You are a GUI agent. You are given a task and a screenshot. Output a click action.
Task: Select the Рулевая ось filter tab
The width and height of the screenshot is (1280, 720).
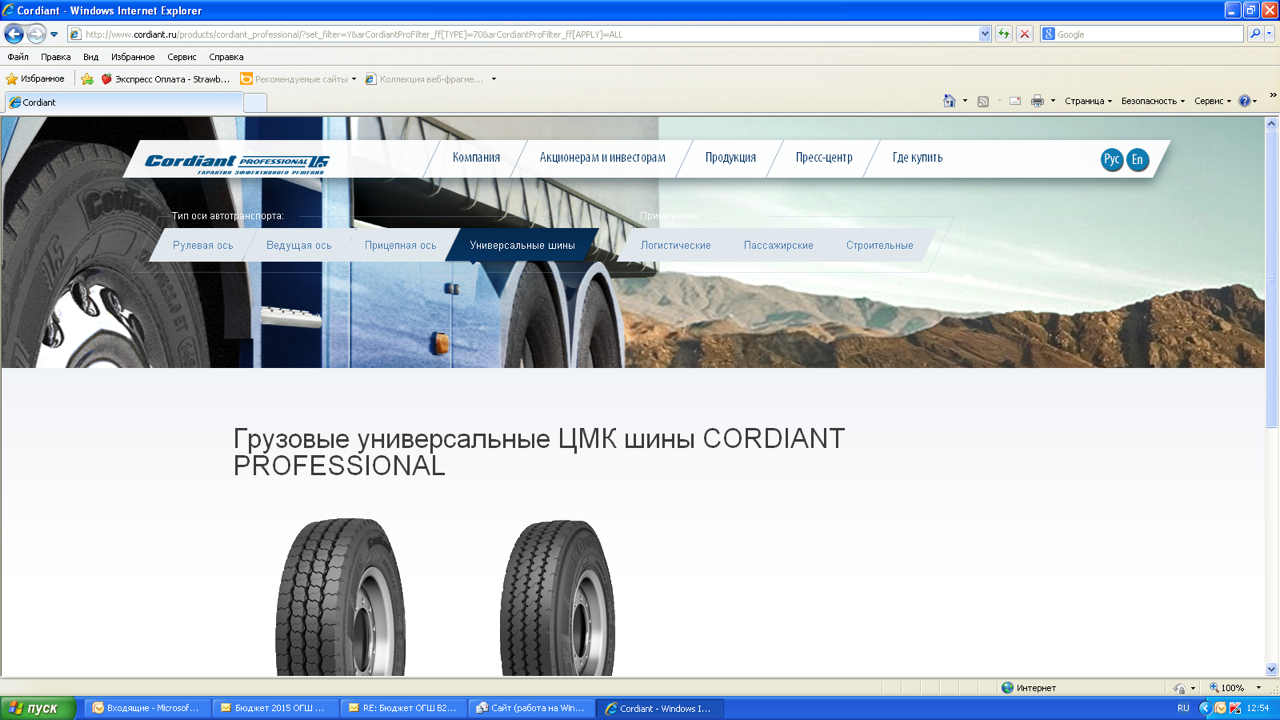pos(203,245)
